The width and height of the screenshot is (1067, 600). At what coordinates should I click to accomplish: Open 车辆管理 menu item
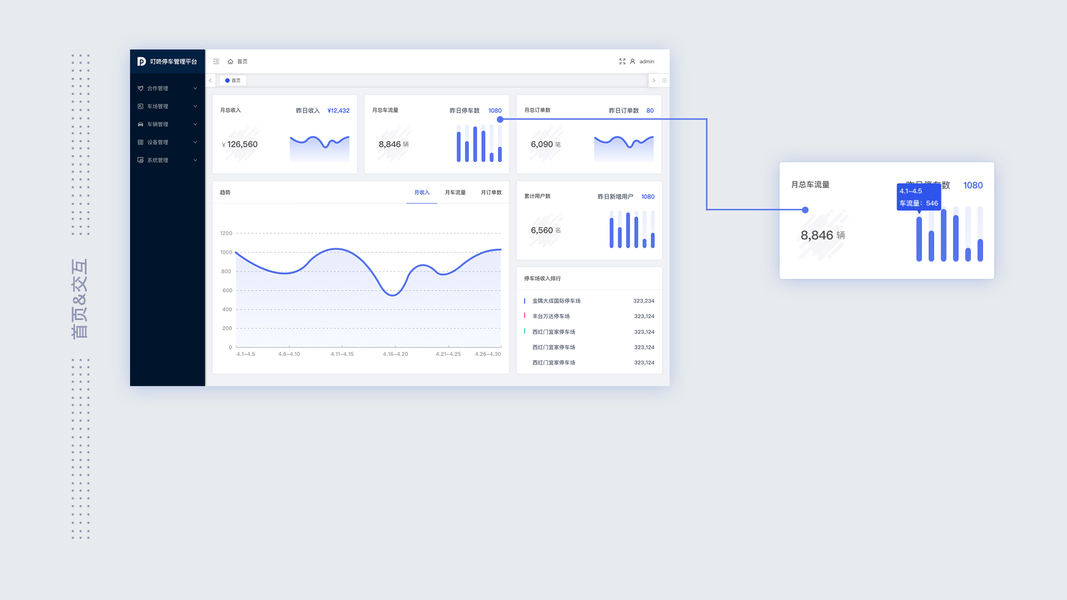(167, 124)
